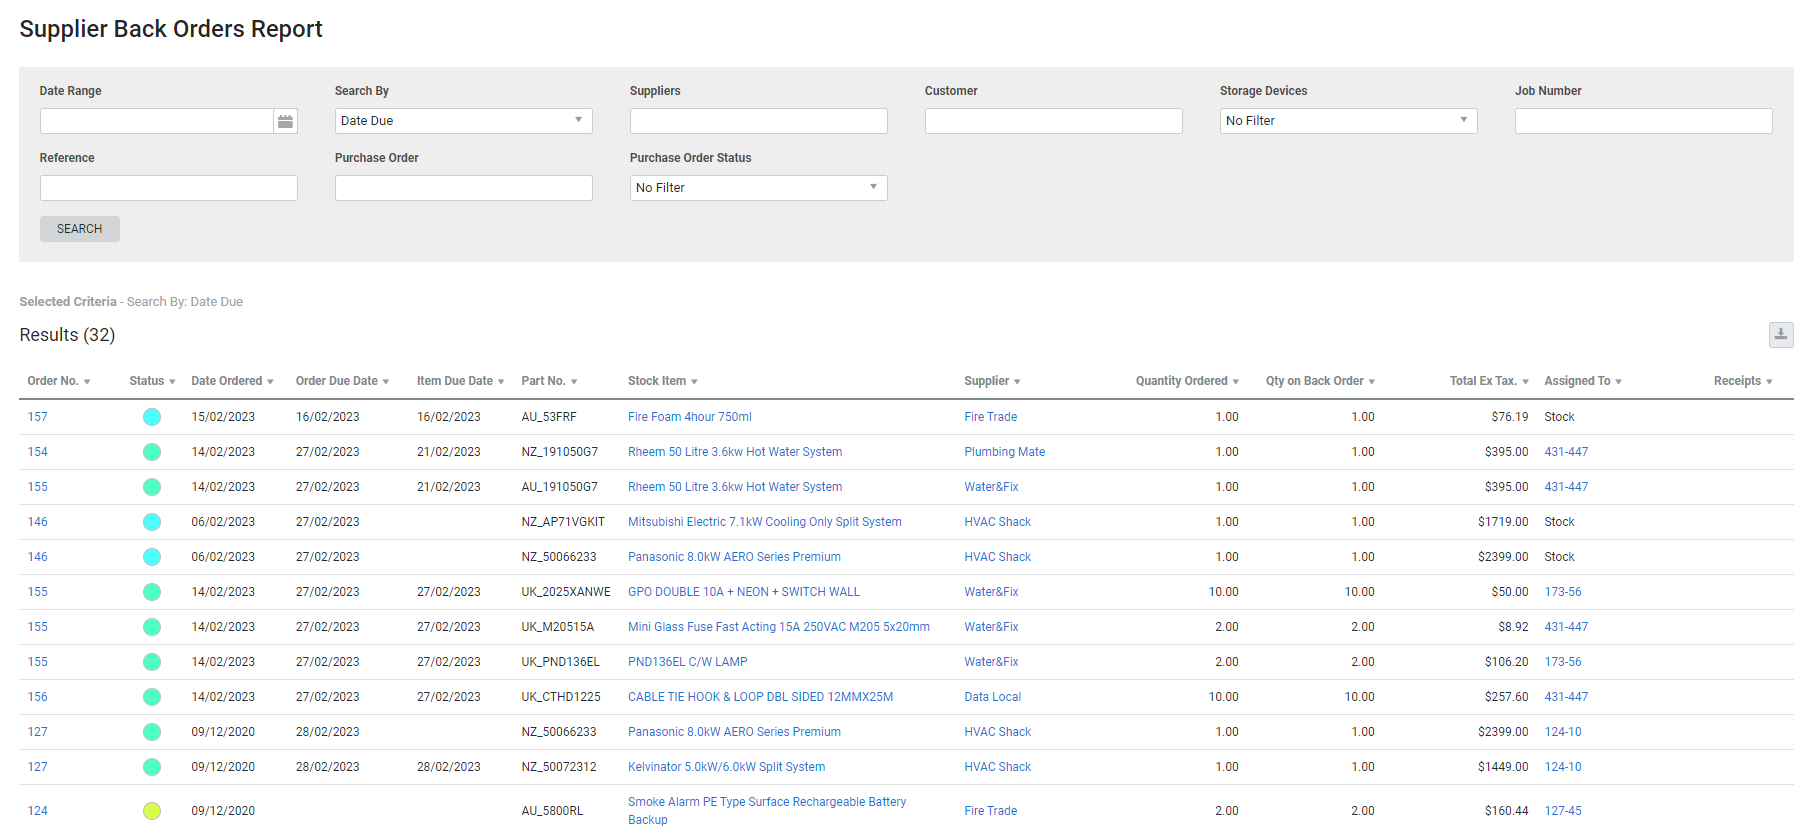Open Mitsubishi Electric 7.1kW Cooling Only Split System

(x=765, y=522)
